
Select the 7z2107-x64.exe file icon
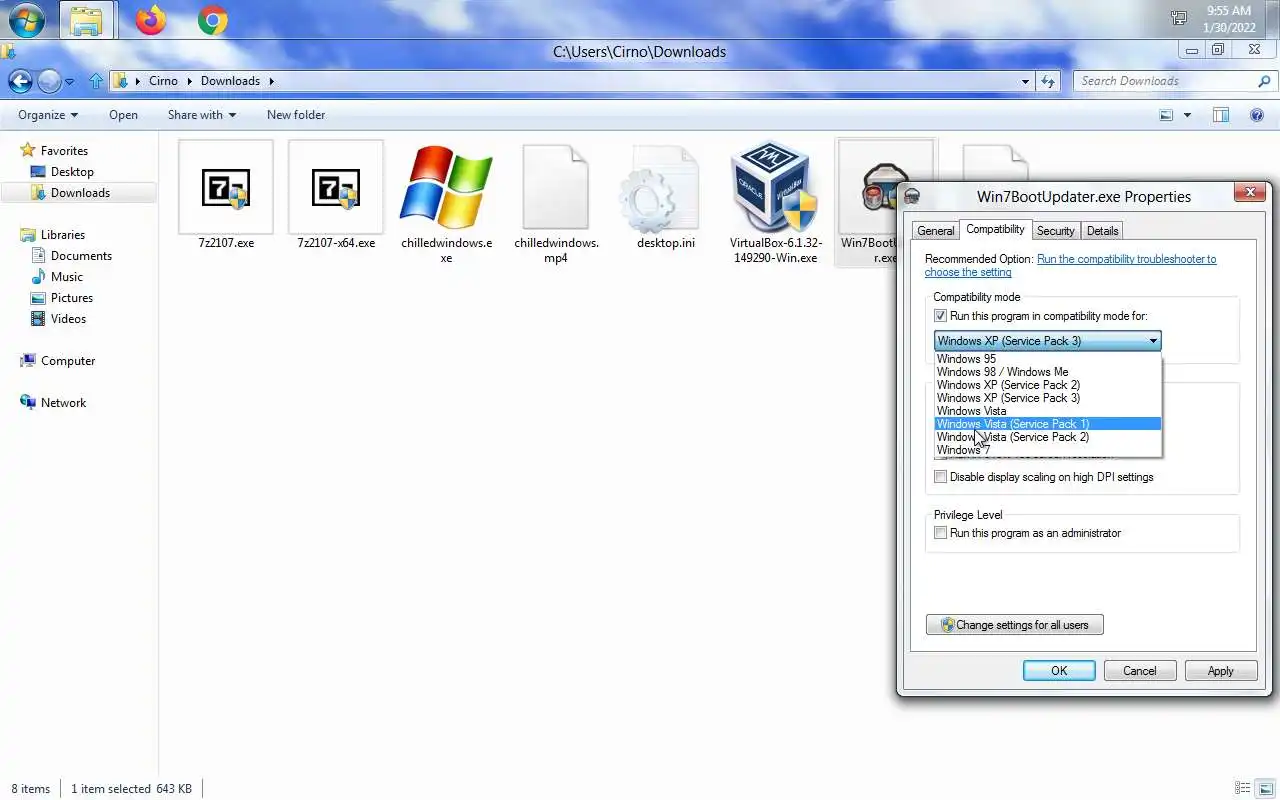(x=336, y=187)
